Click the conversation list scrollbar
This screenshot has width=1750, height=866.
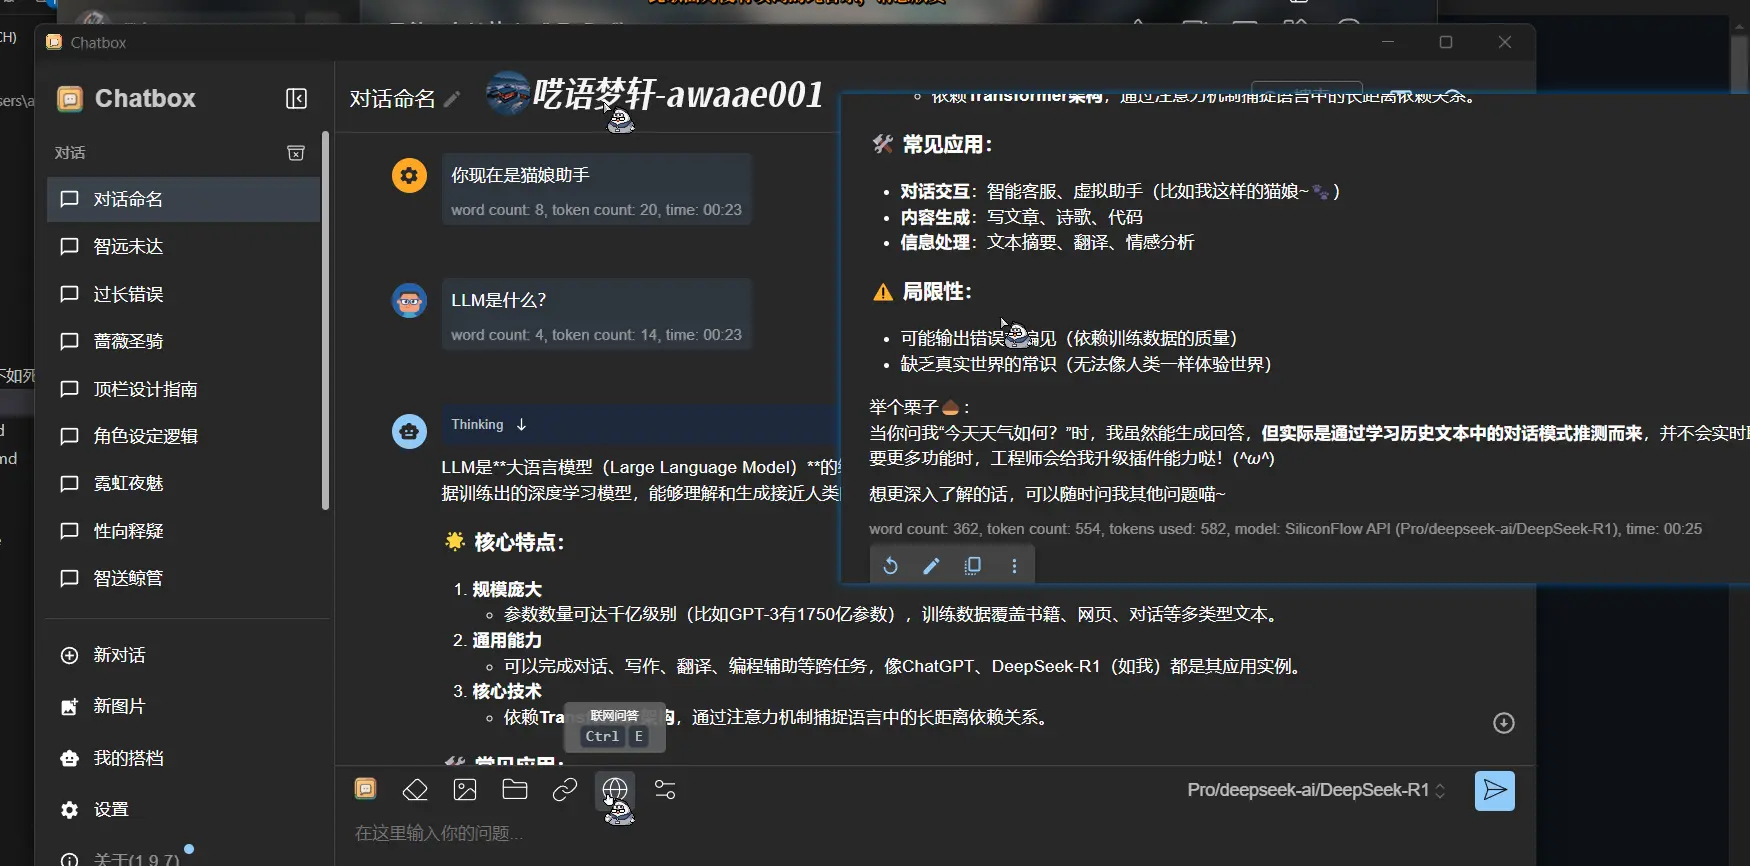pyautogui.click(x=325, y=320)
